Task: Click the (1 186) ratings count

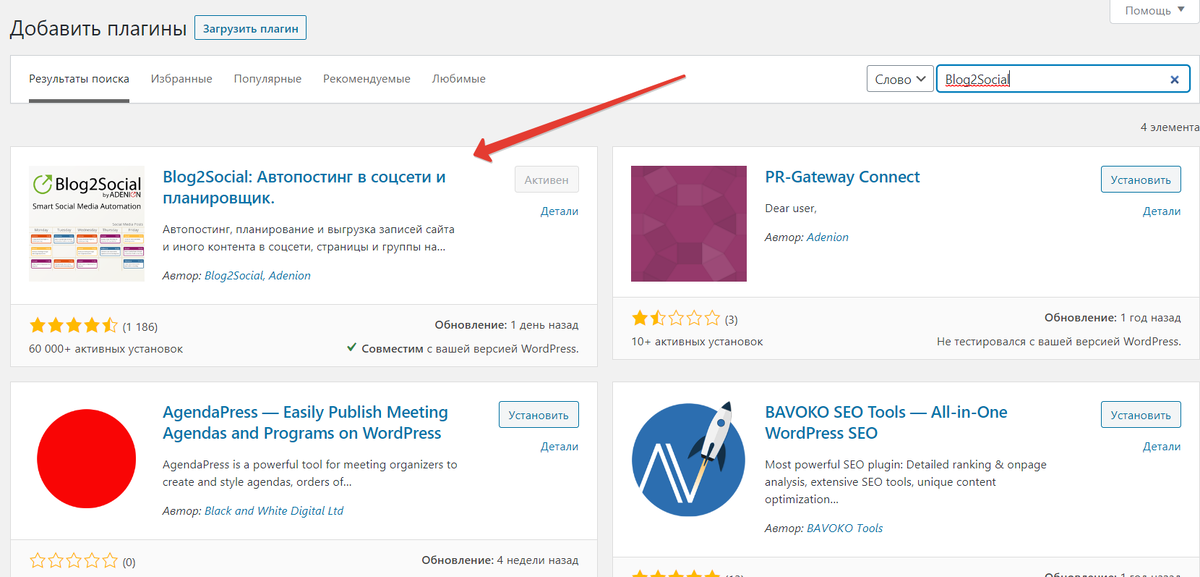Action: point(140,326)
